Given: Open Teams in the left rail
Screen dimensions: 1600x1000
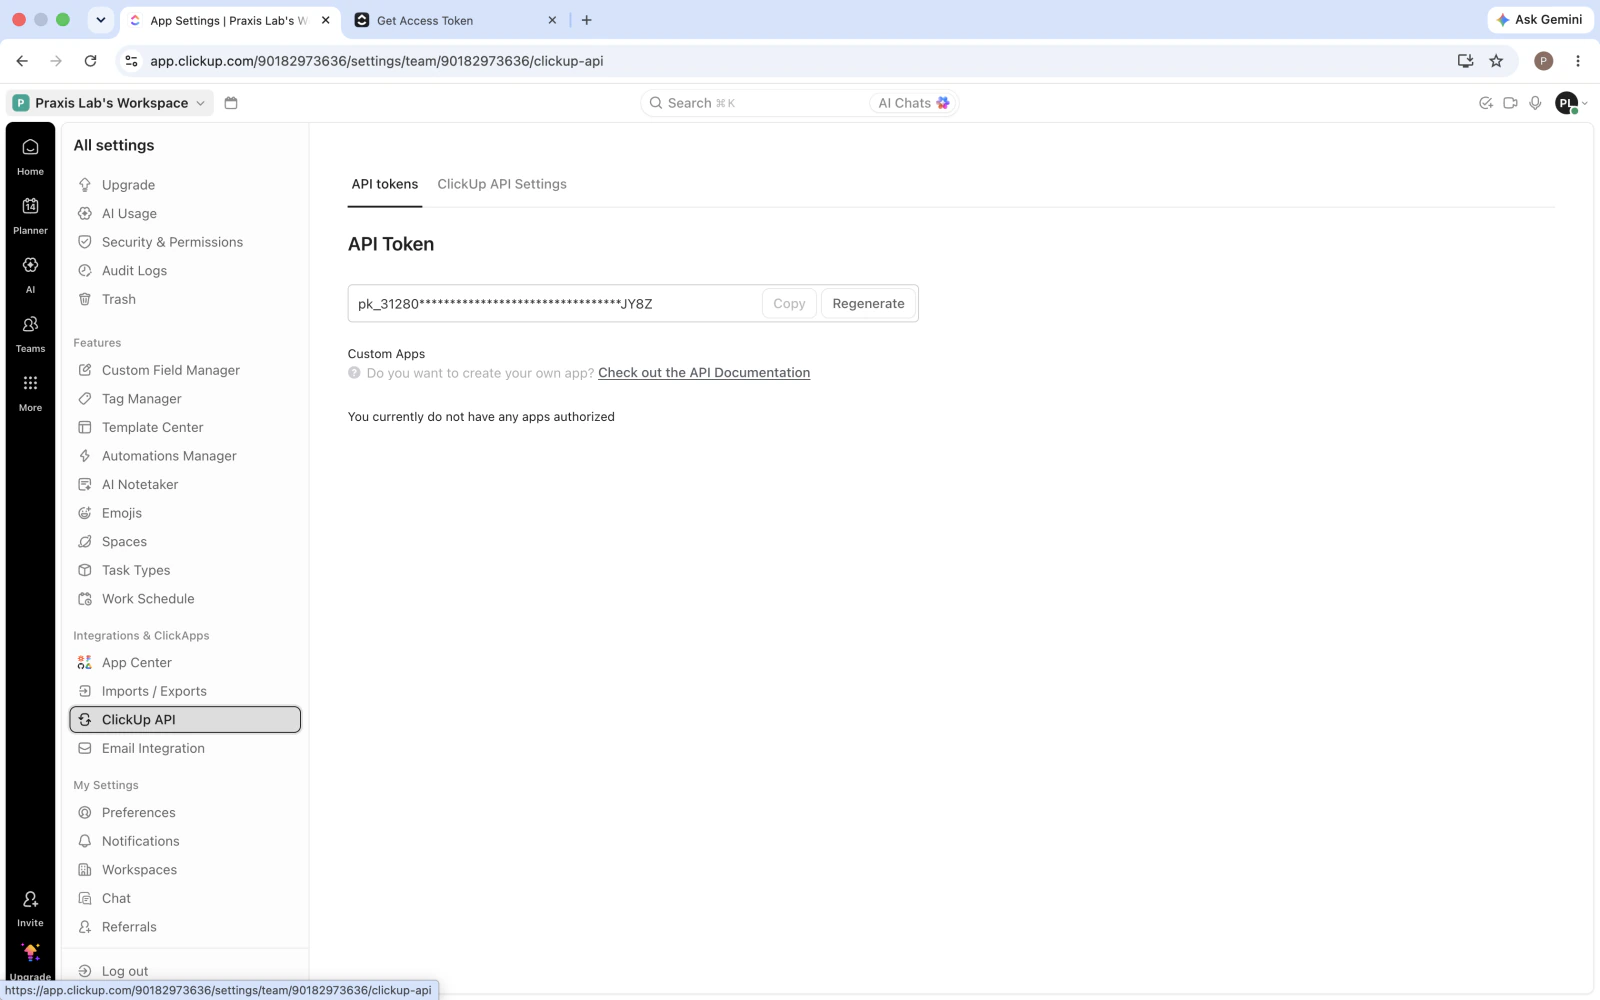Looking at the screenshot, I should click(x=30, y=333).
